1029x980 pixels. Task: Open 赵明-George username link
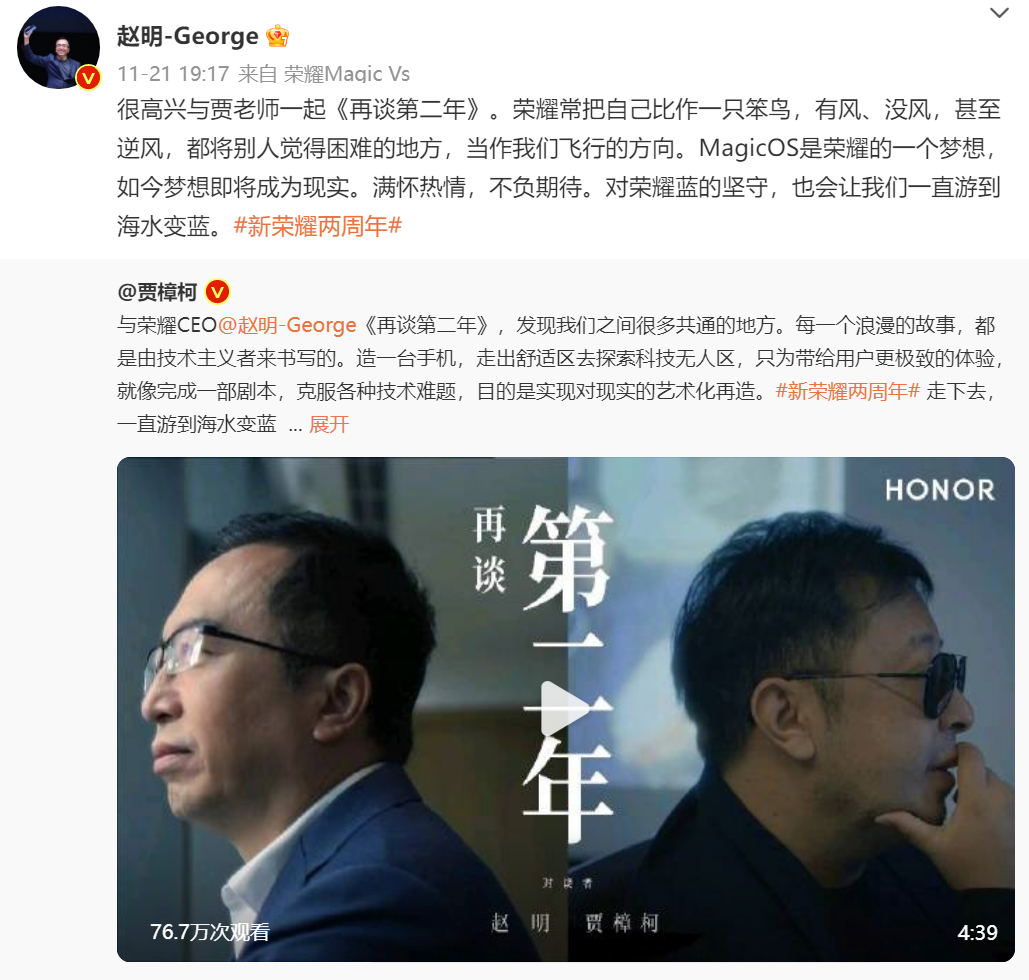188,36
